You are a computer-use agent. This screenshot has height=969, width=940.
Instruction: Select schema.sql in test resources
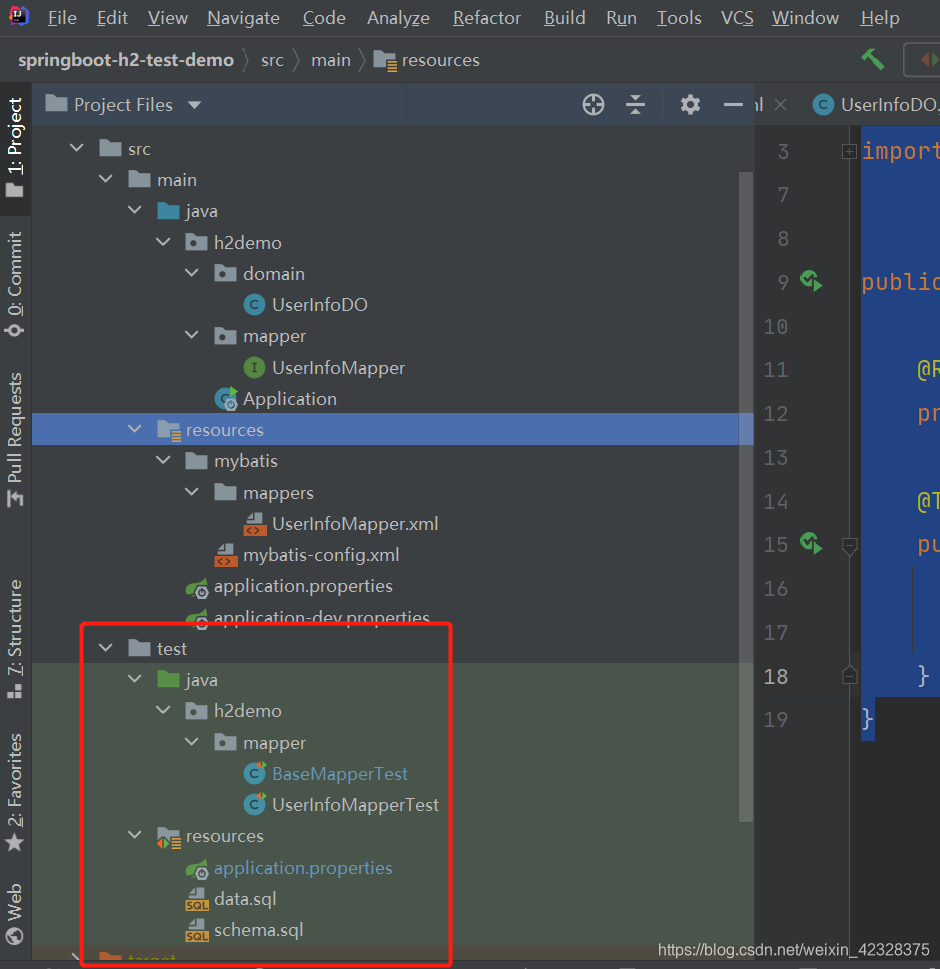(x=258, y=930)
